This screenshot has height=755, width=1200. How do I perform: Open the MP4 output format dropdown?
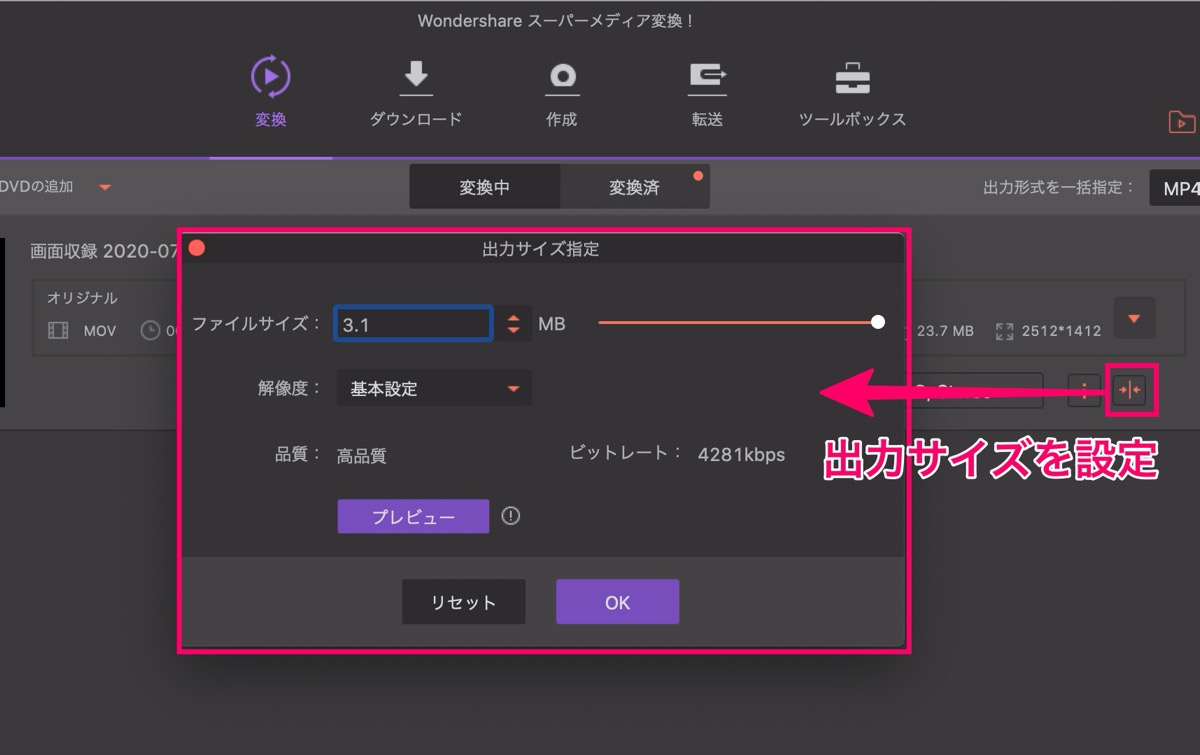coord(1175,187)
